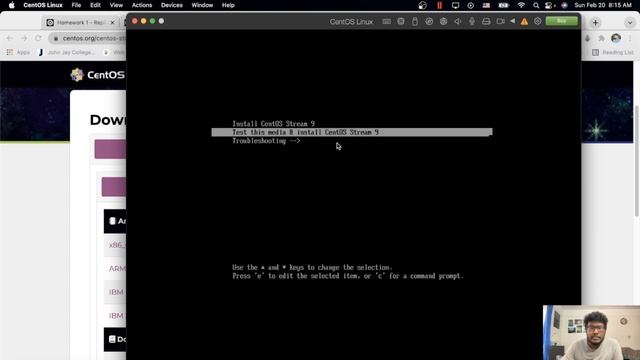Open the Edit menu
Screen dimensions: 640x360
tap(95, 5)
